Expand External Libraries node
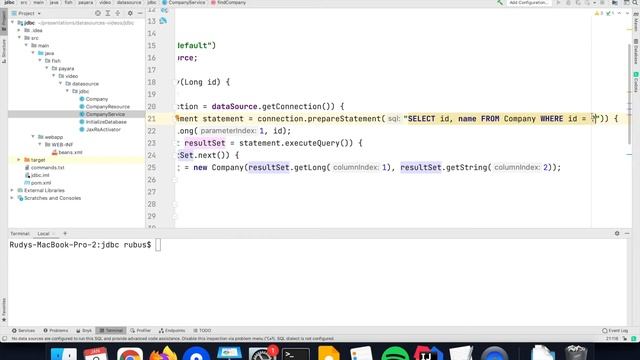 (x=12, y=190)
